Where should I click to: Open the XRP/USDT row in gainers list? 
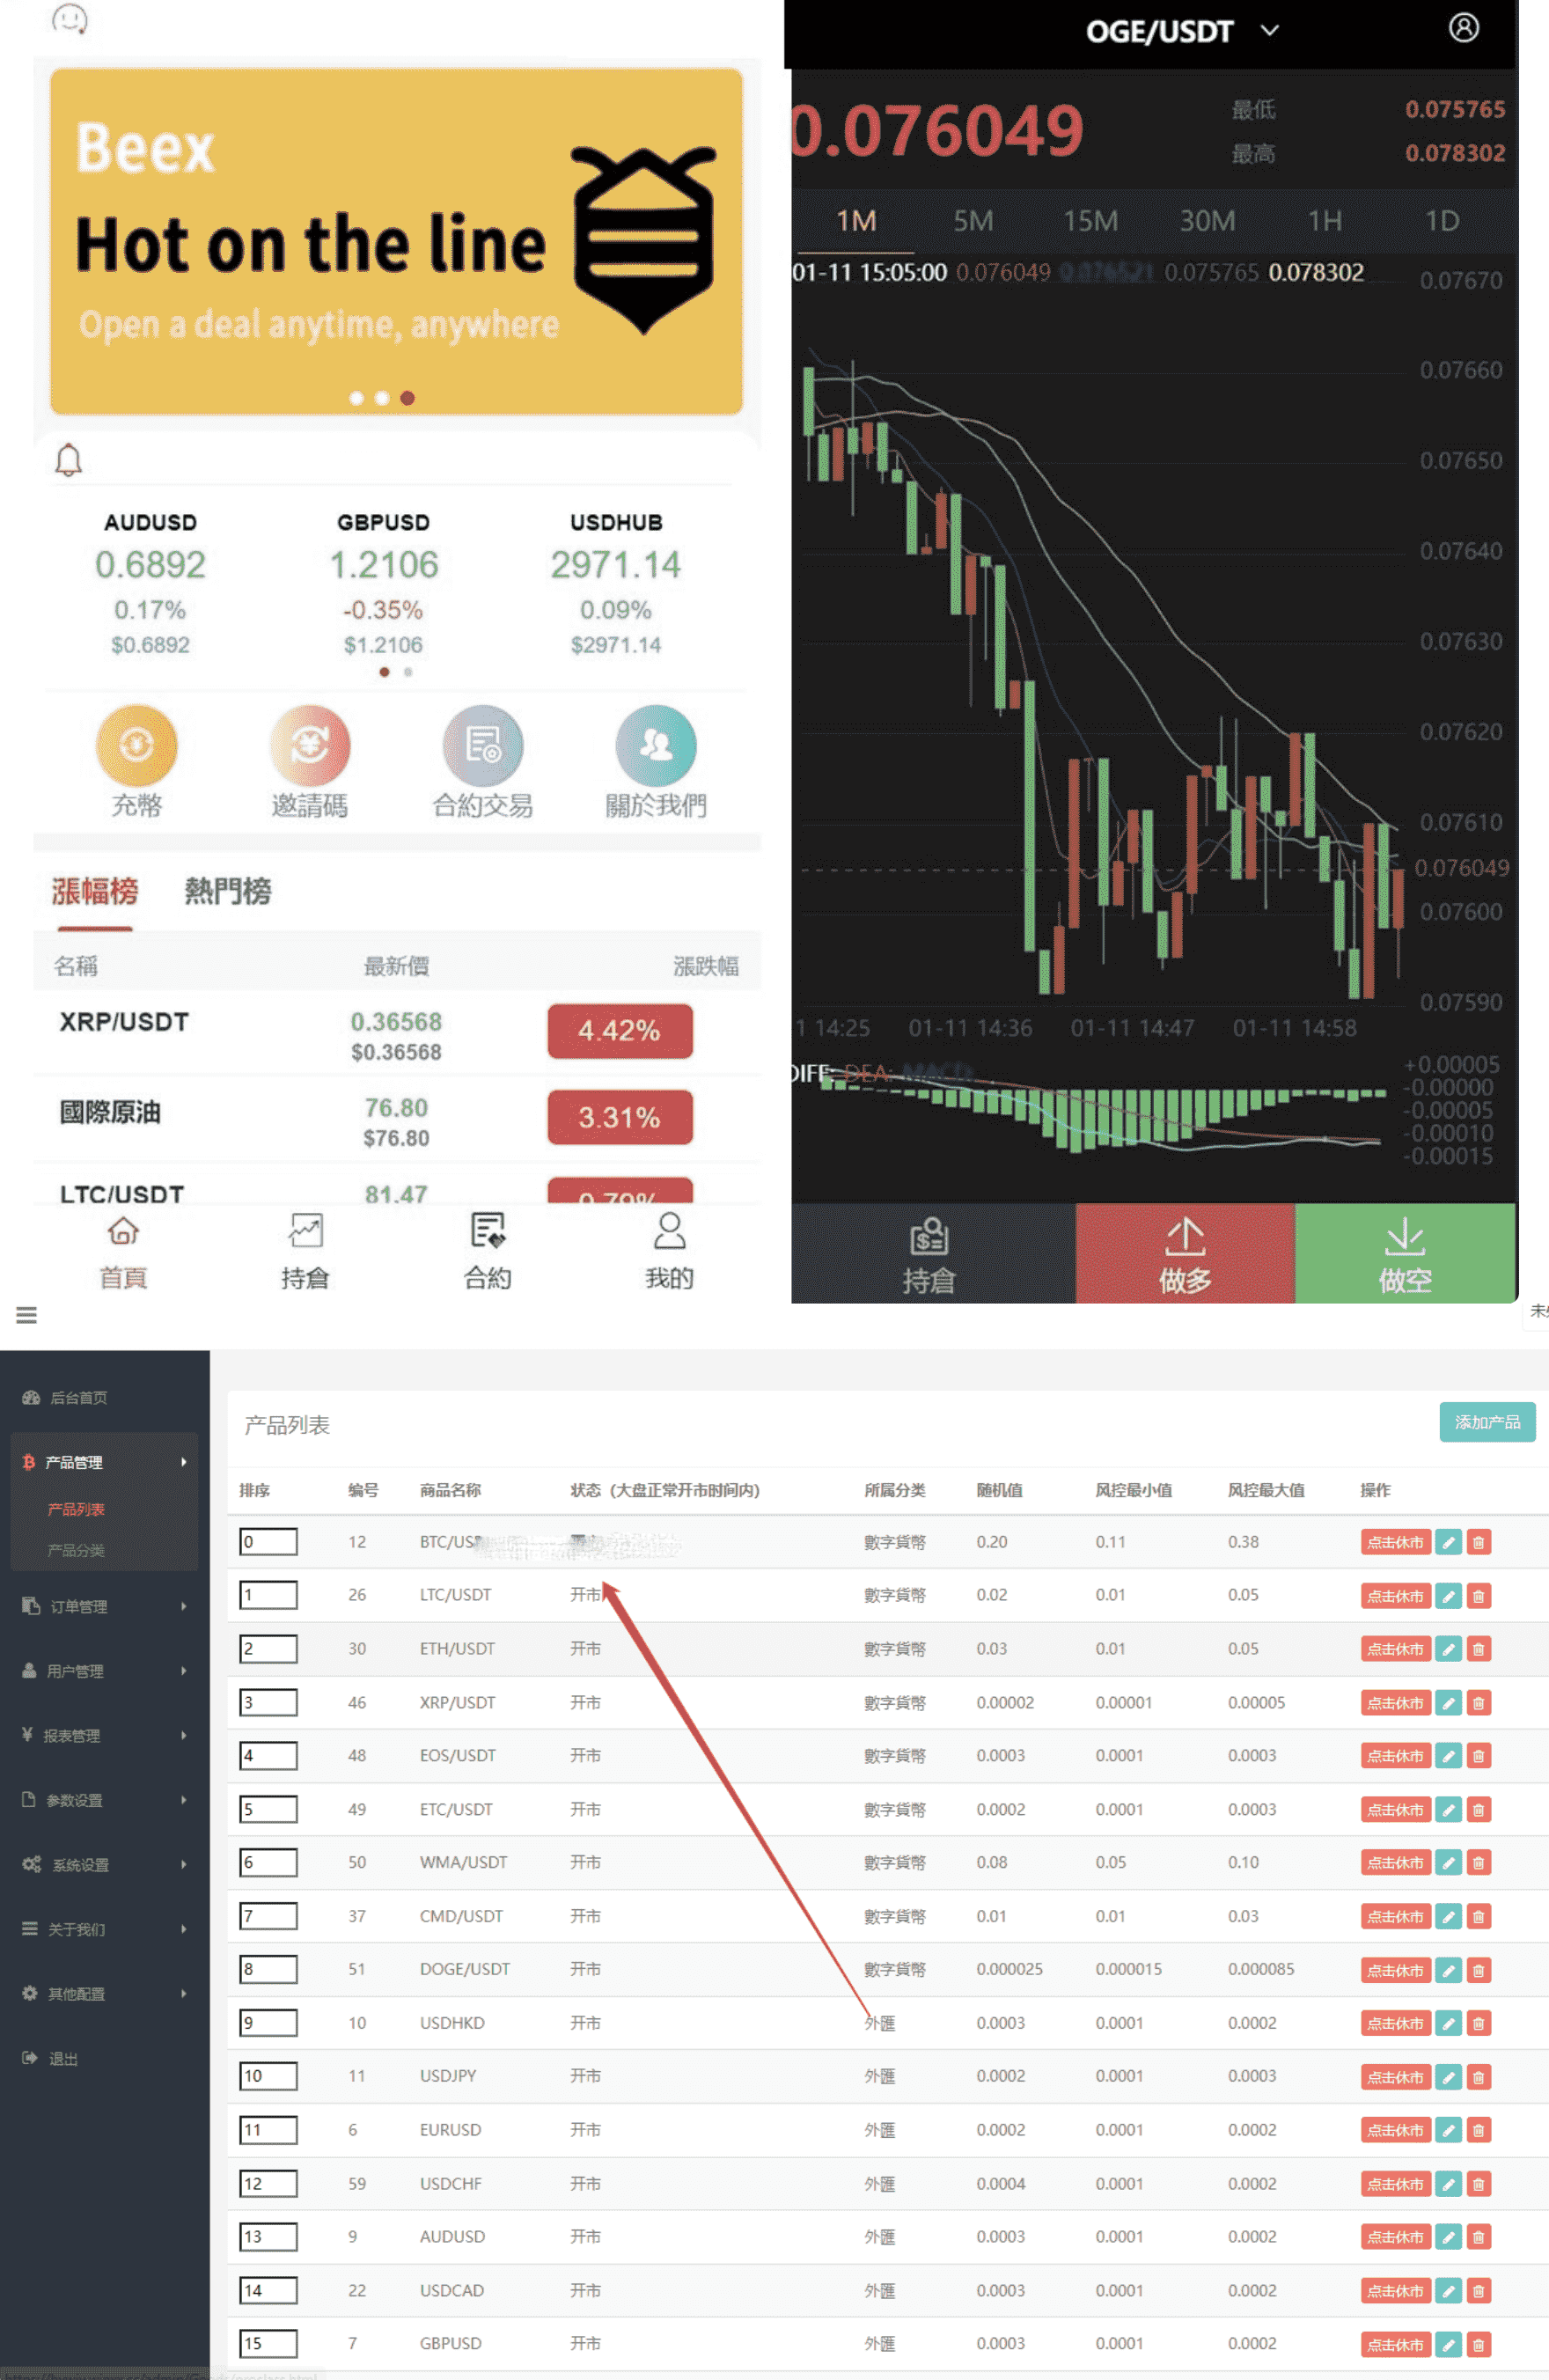397,1034
